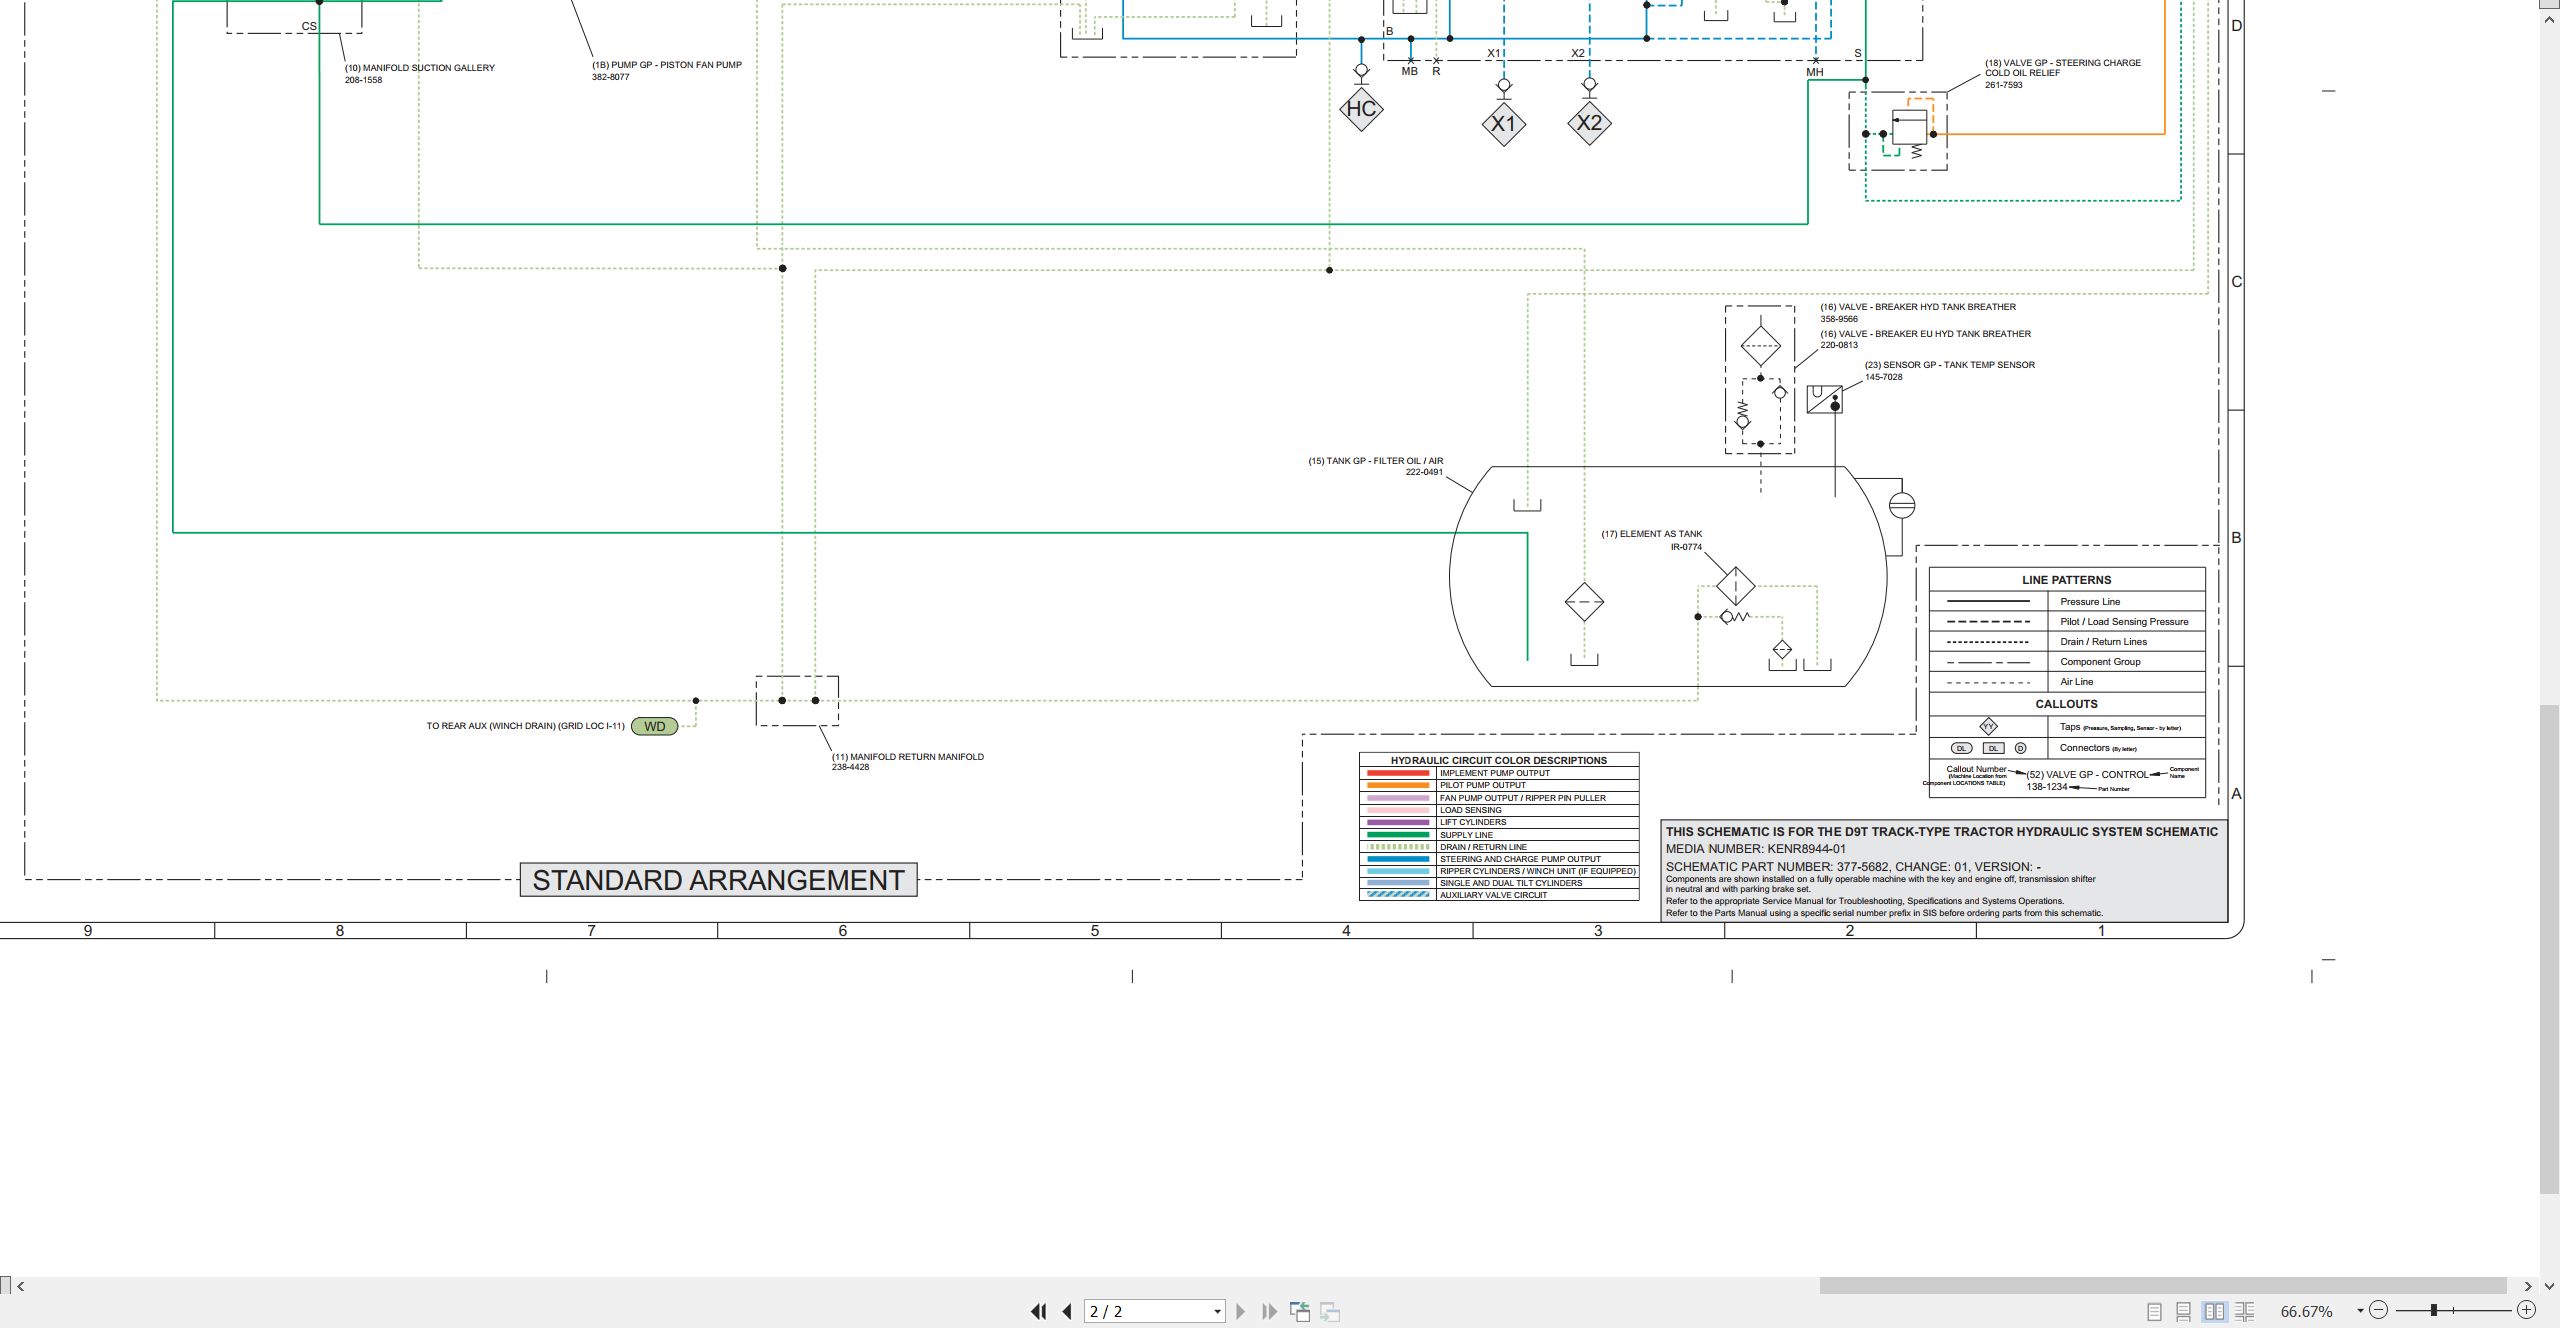The width and height of the screenshot is (2560, 1328).
Task: Click '(1B) PUMP GP - PISTON FAN PUMP'
Action: click(x=667, y=65)
